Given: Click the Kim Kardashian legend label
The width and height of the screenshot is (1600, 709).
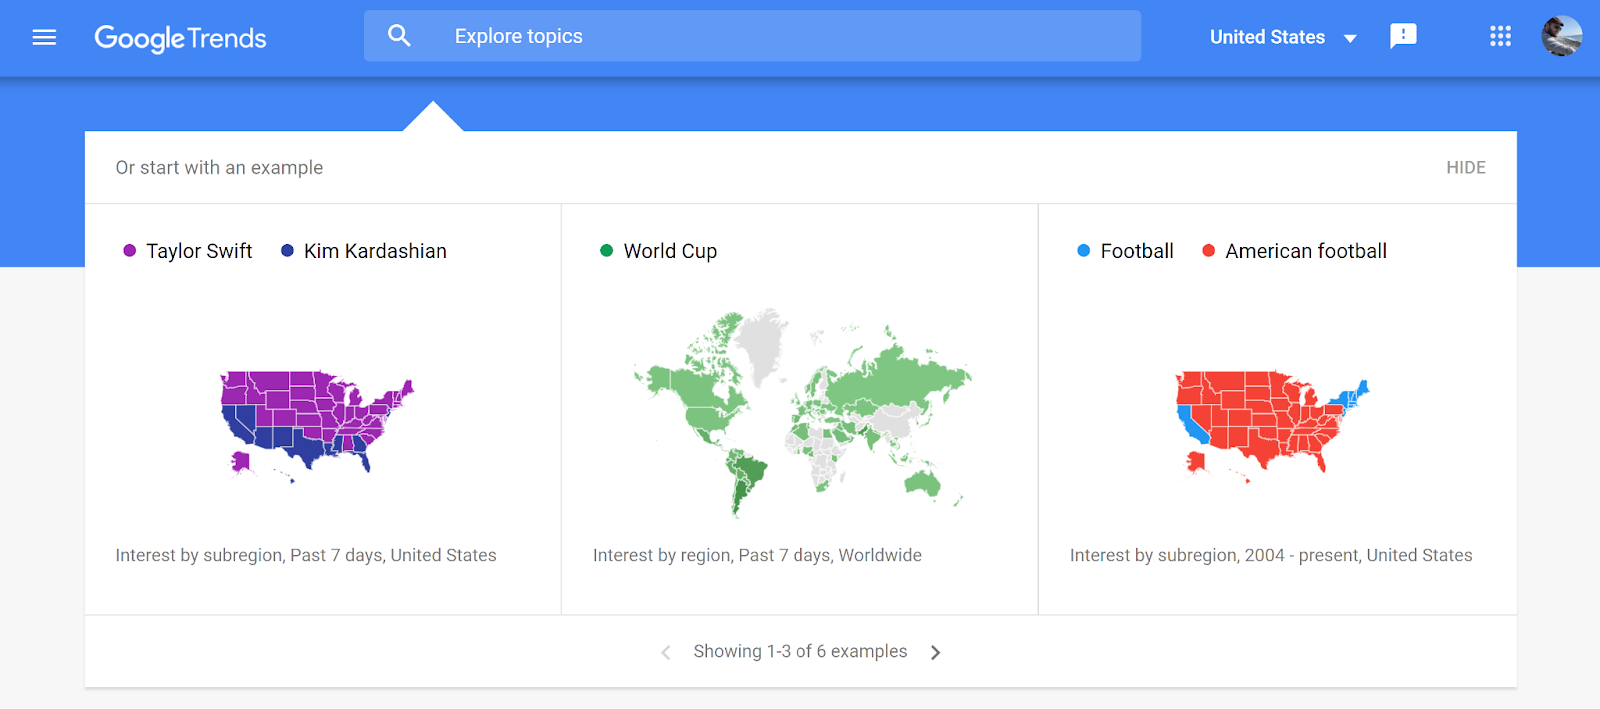Looking at the screenshot, I should (375, 251).
